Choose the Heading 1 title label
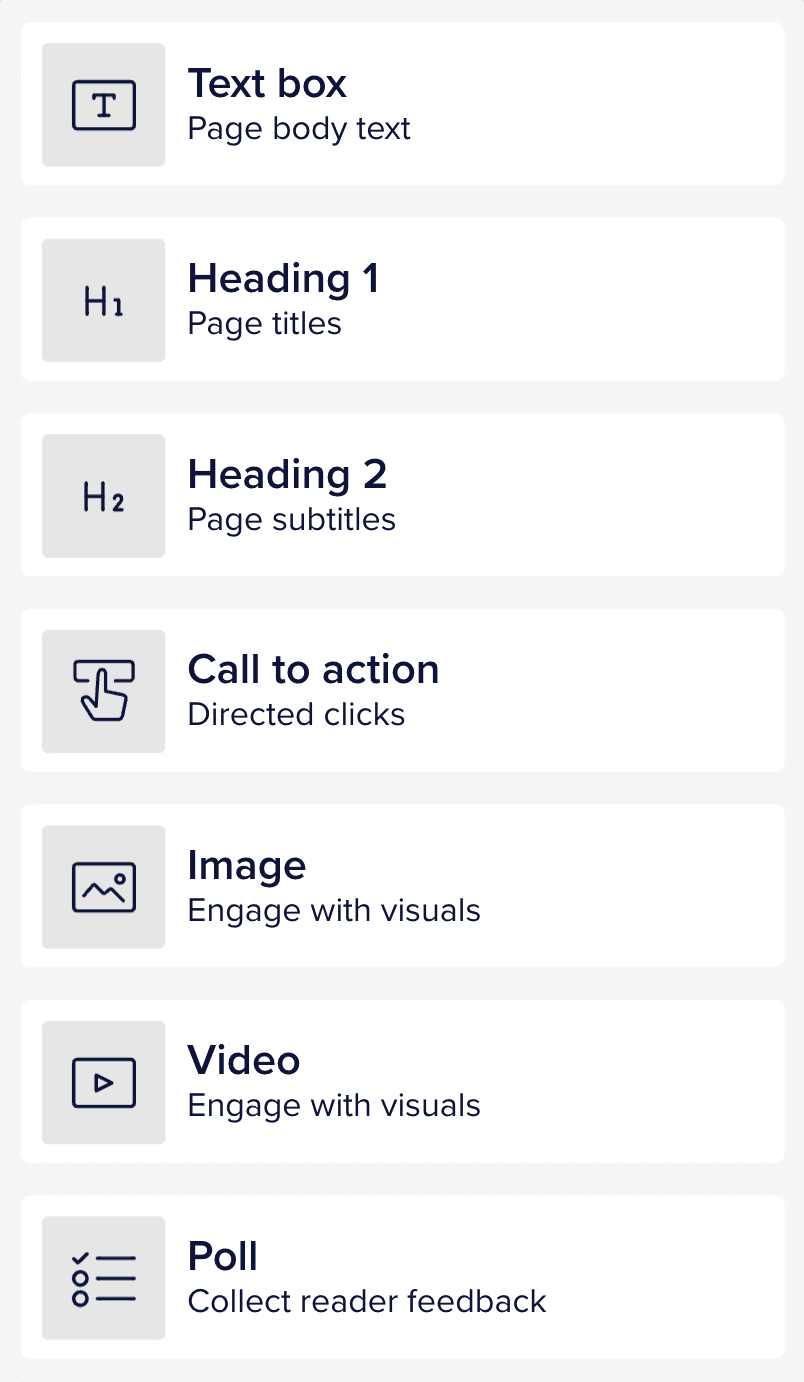Screen dimensions: 804x1382 (x=283, y=278)
